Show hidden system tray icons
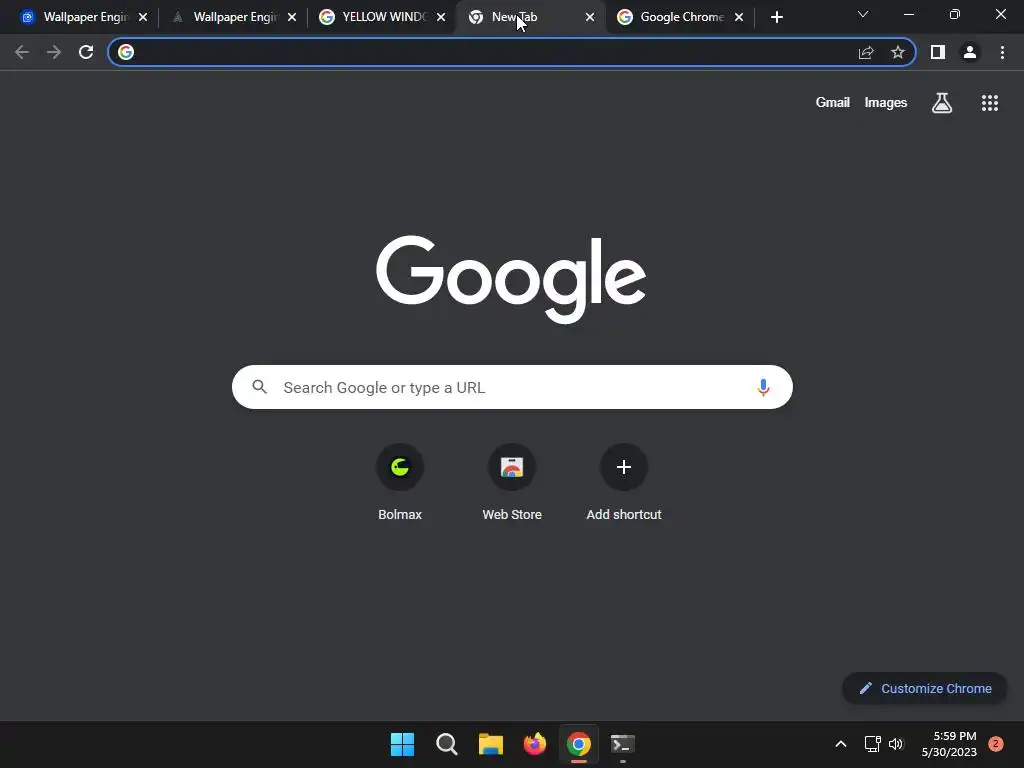This screenshot has height=768, width=1024. click(x=840, y=744)
